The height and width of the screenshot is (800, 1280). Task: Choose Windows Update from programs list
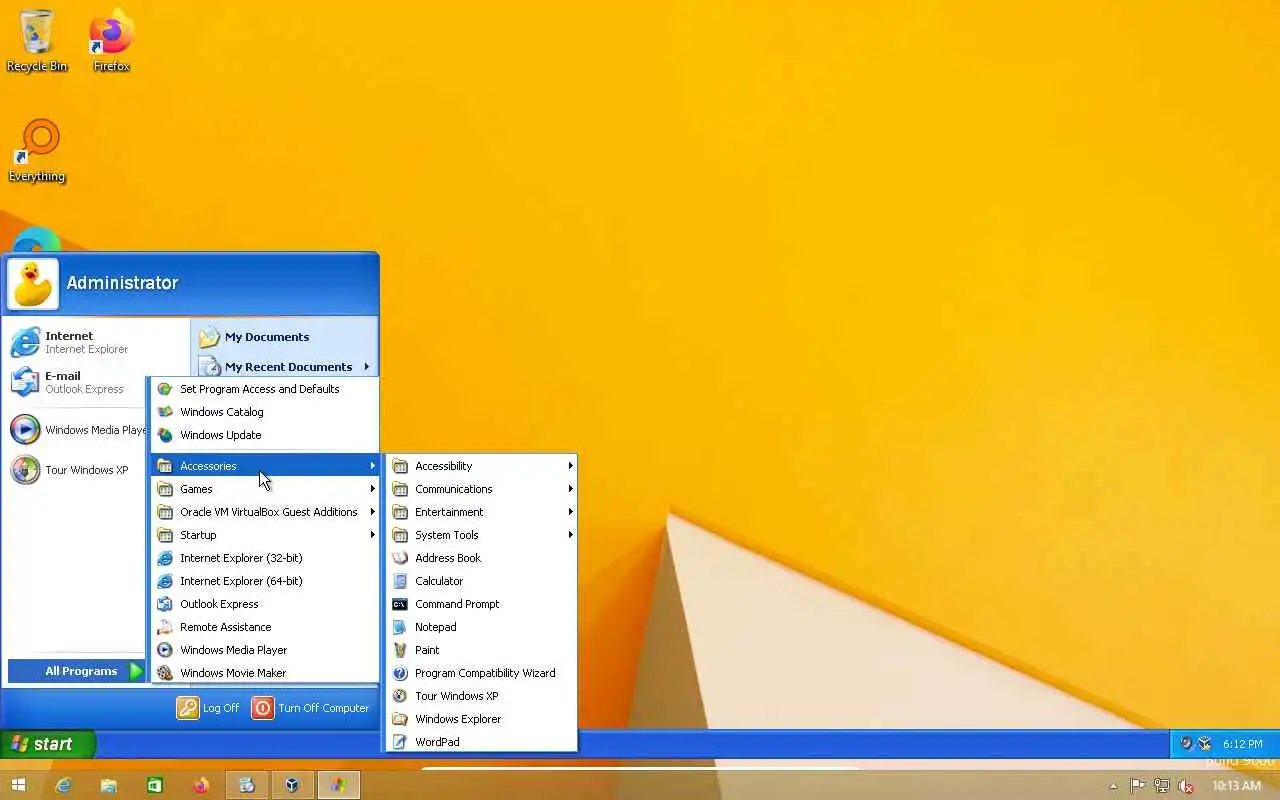coord(265,435)
